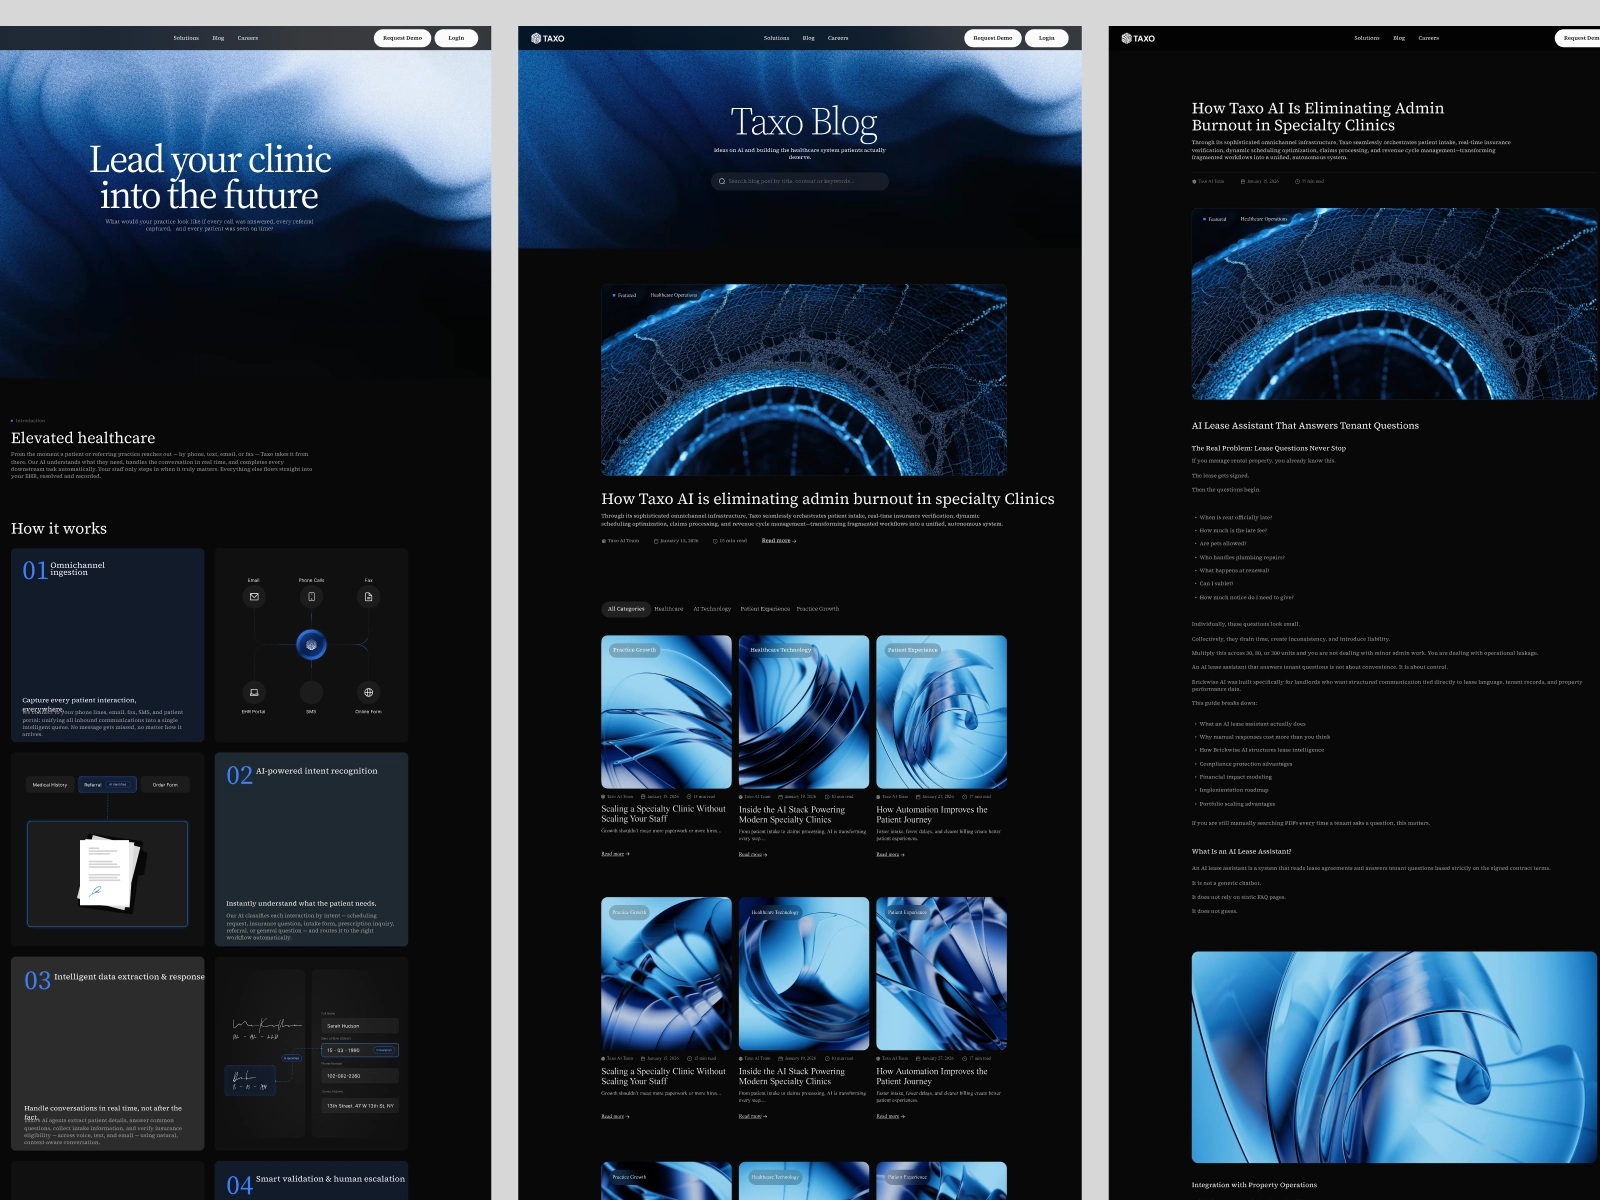Select the Order Form document chip
The height and width of the screenshot is (1200, 1600).
tap(165, 785)
